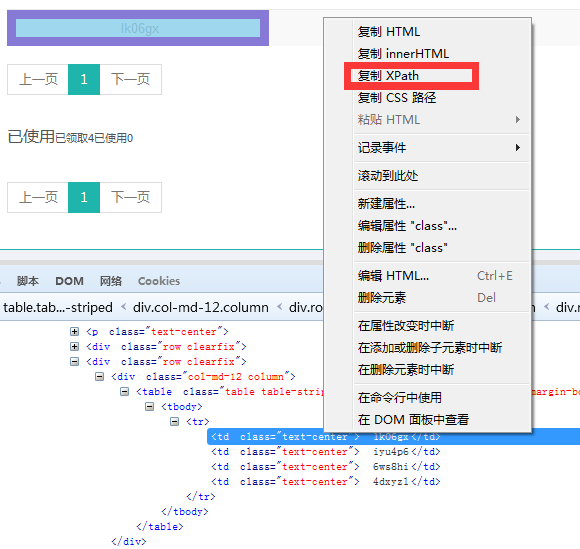This screenshot has width=580, height=549.
Task: Switch to the DOM tab
Action: coord(69,281)
